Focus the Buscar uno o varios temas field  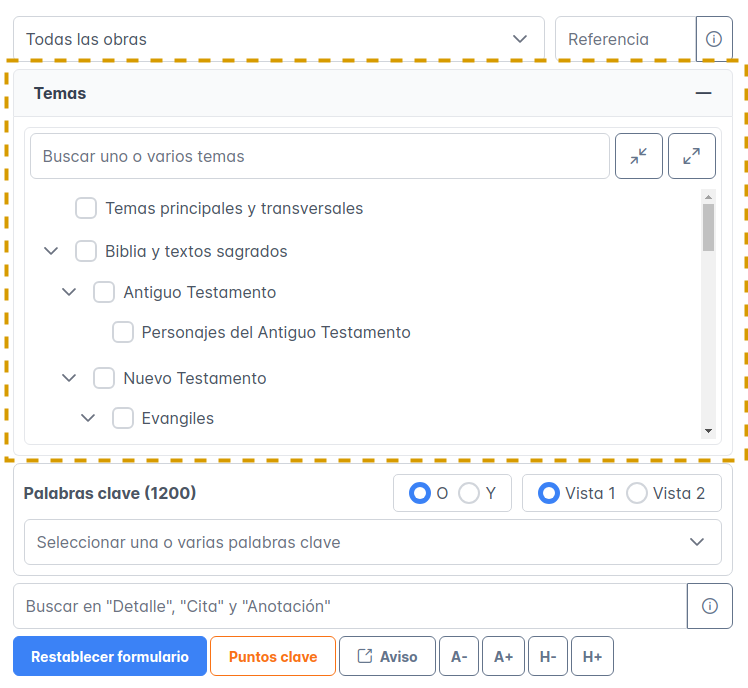[x=319, y=156]
